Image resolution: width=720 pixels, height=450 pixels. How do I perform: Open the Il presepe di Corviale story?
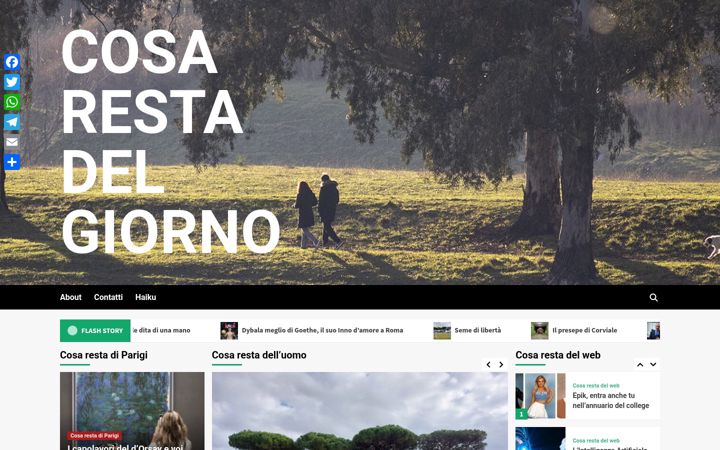[585, 330]
